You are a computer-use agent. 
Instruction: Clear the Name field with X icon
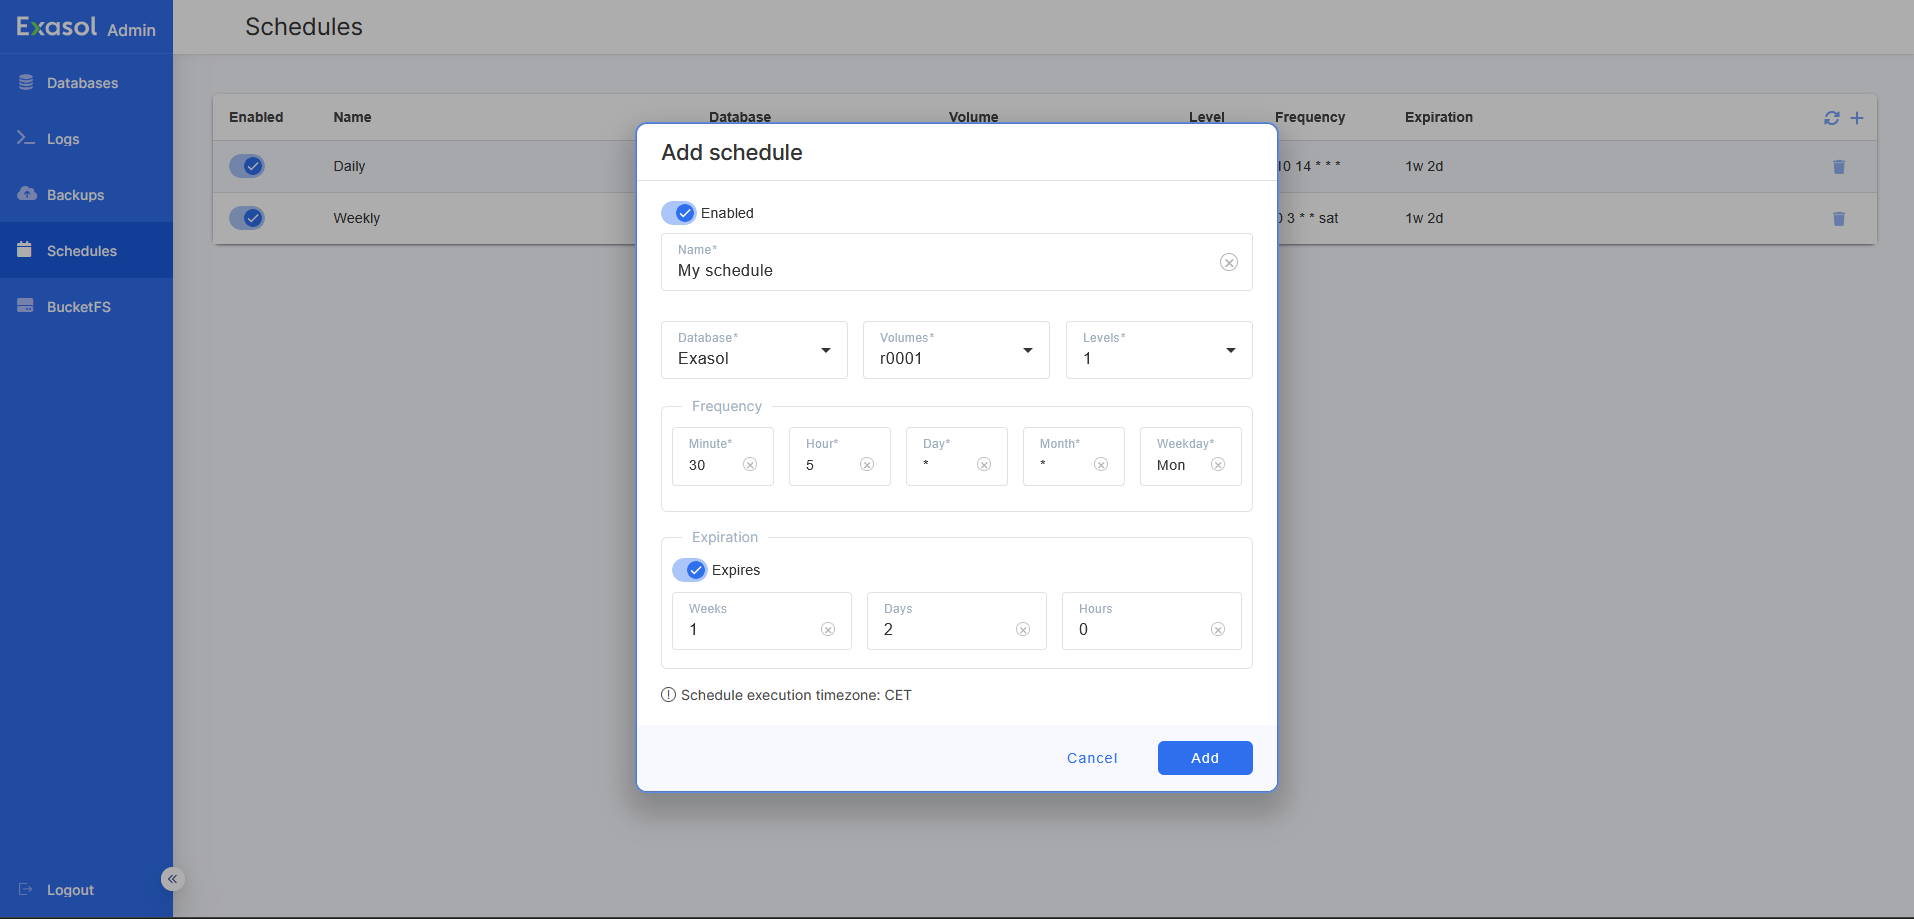tap(1229, 262)
